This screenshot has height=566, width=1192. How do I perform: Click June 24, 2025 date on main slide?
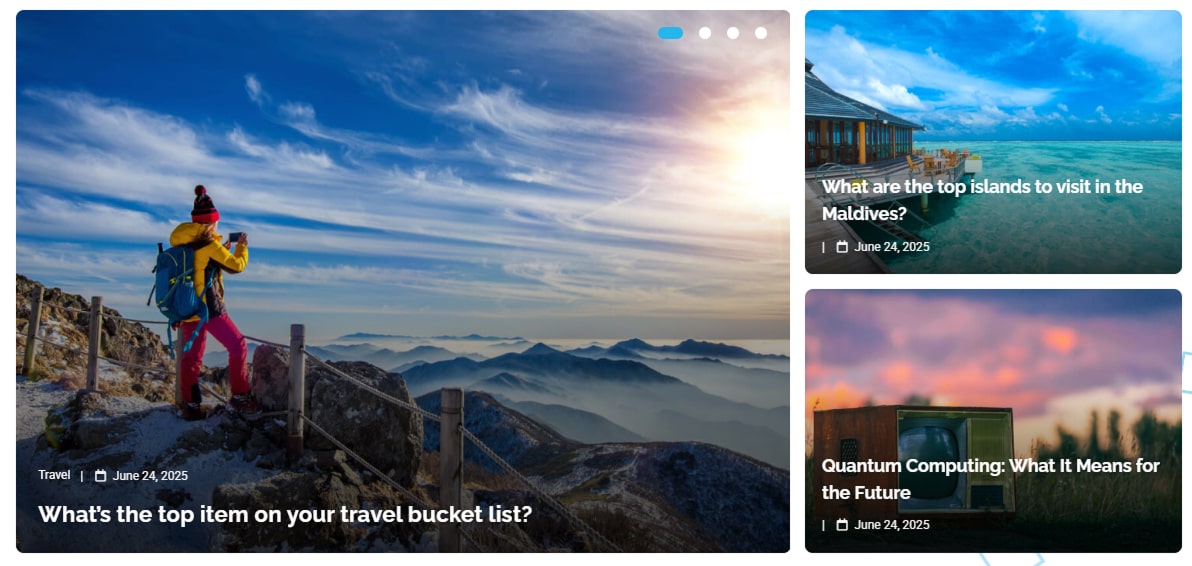[150, 476]
